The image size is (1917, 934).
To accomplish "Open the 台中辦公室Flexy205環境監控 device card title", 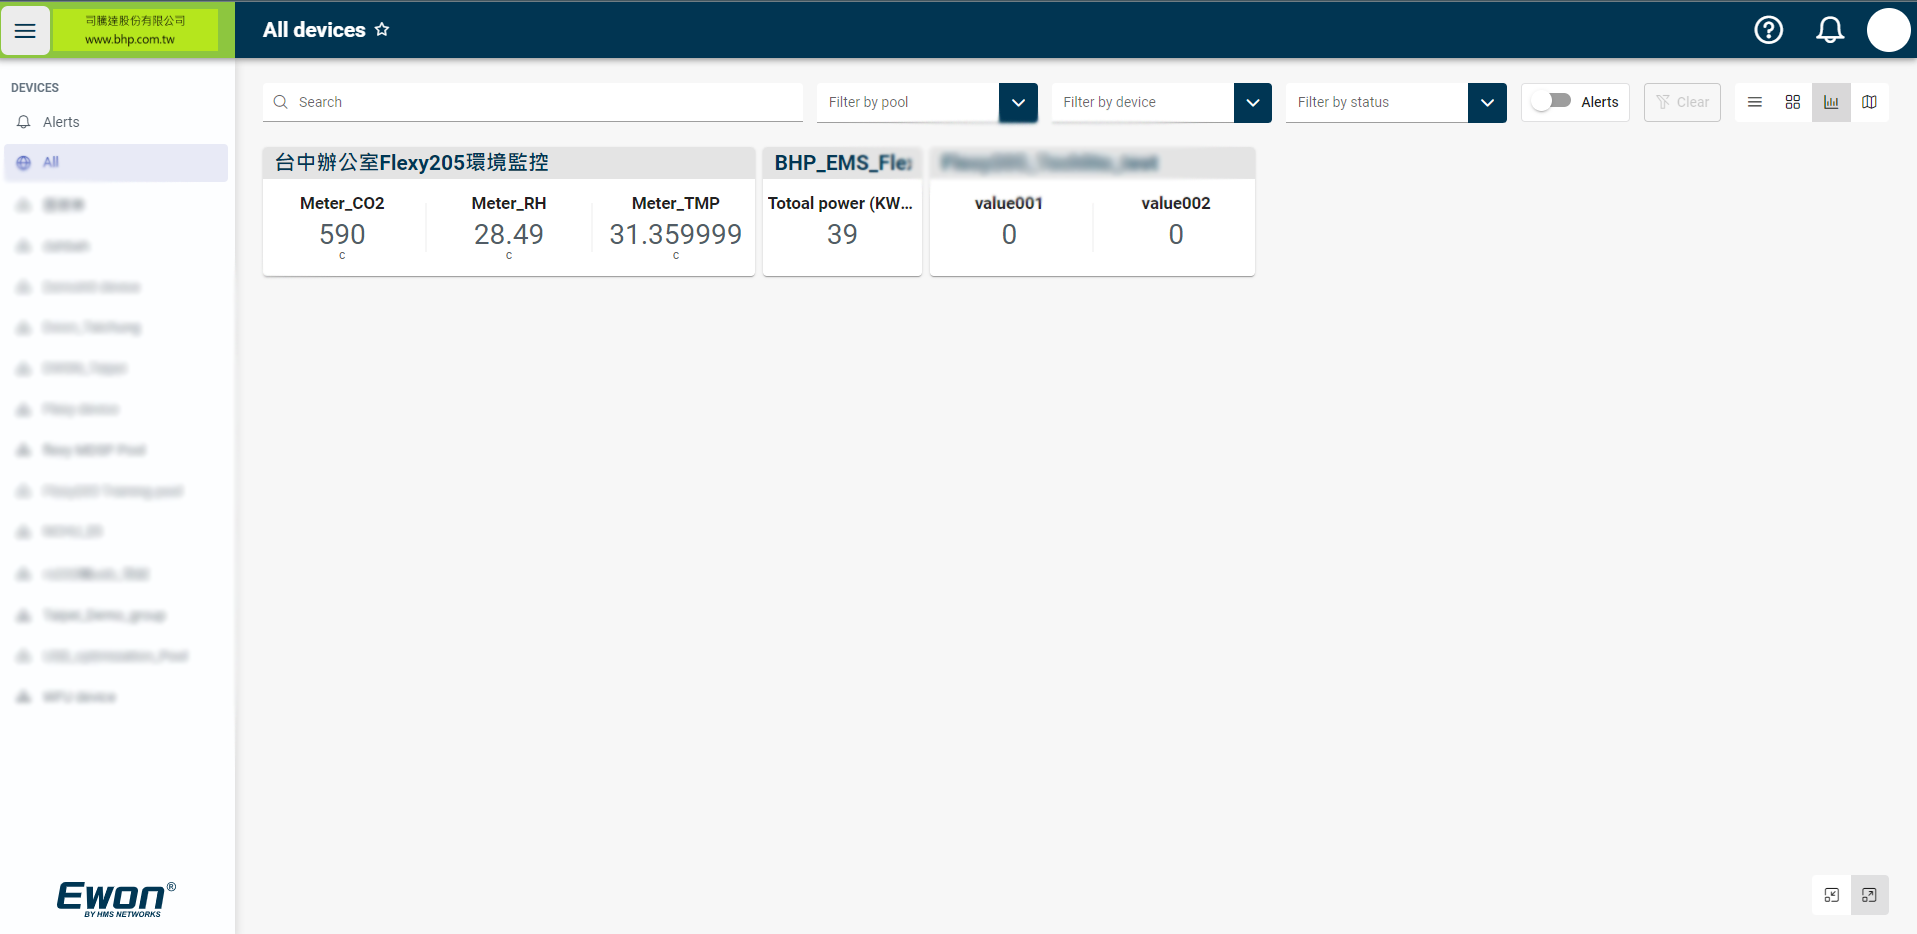I will pyautogui.click(x=412, y=162).
